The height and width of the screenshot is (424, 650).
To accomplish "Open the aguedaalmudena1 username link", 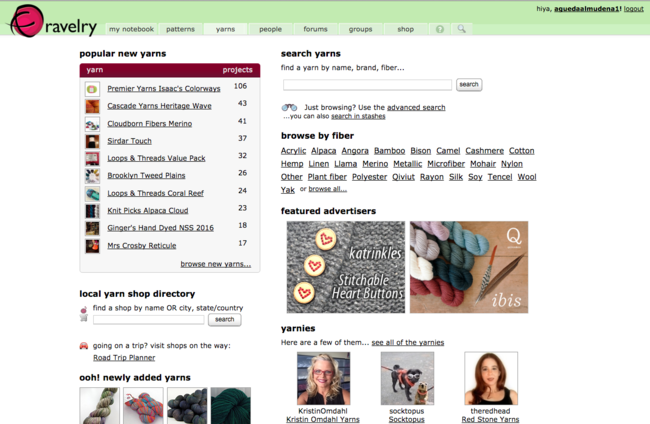I will (587, 9).
